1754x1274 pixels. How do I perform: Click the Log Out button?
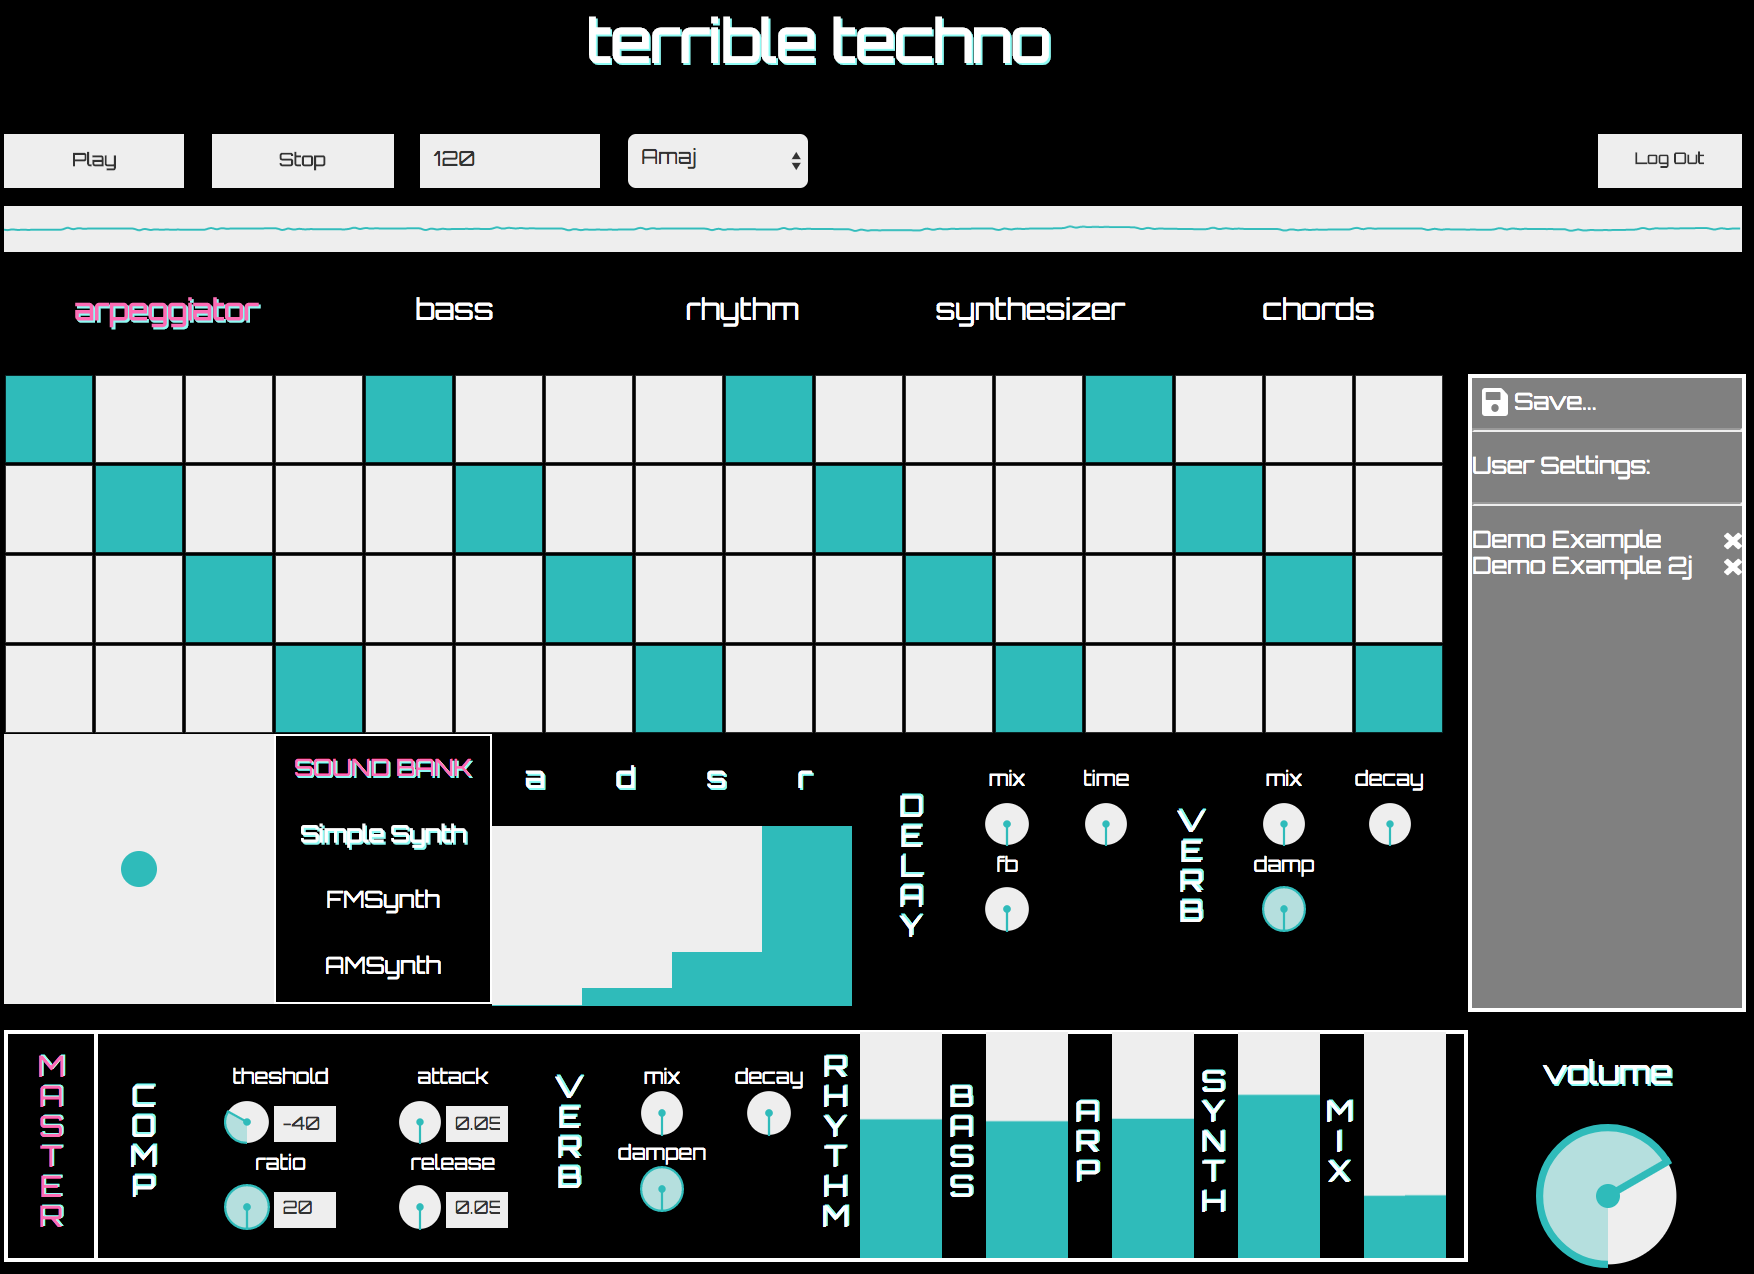(x=1669, y=160)
